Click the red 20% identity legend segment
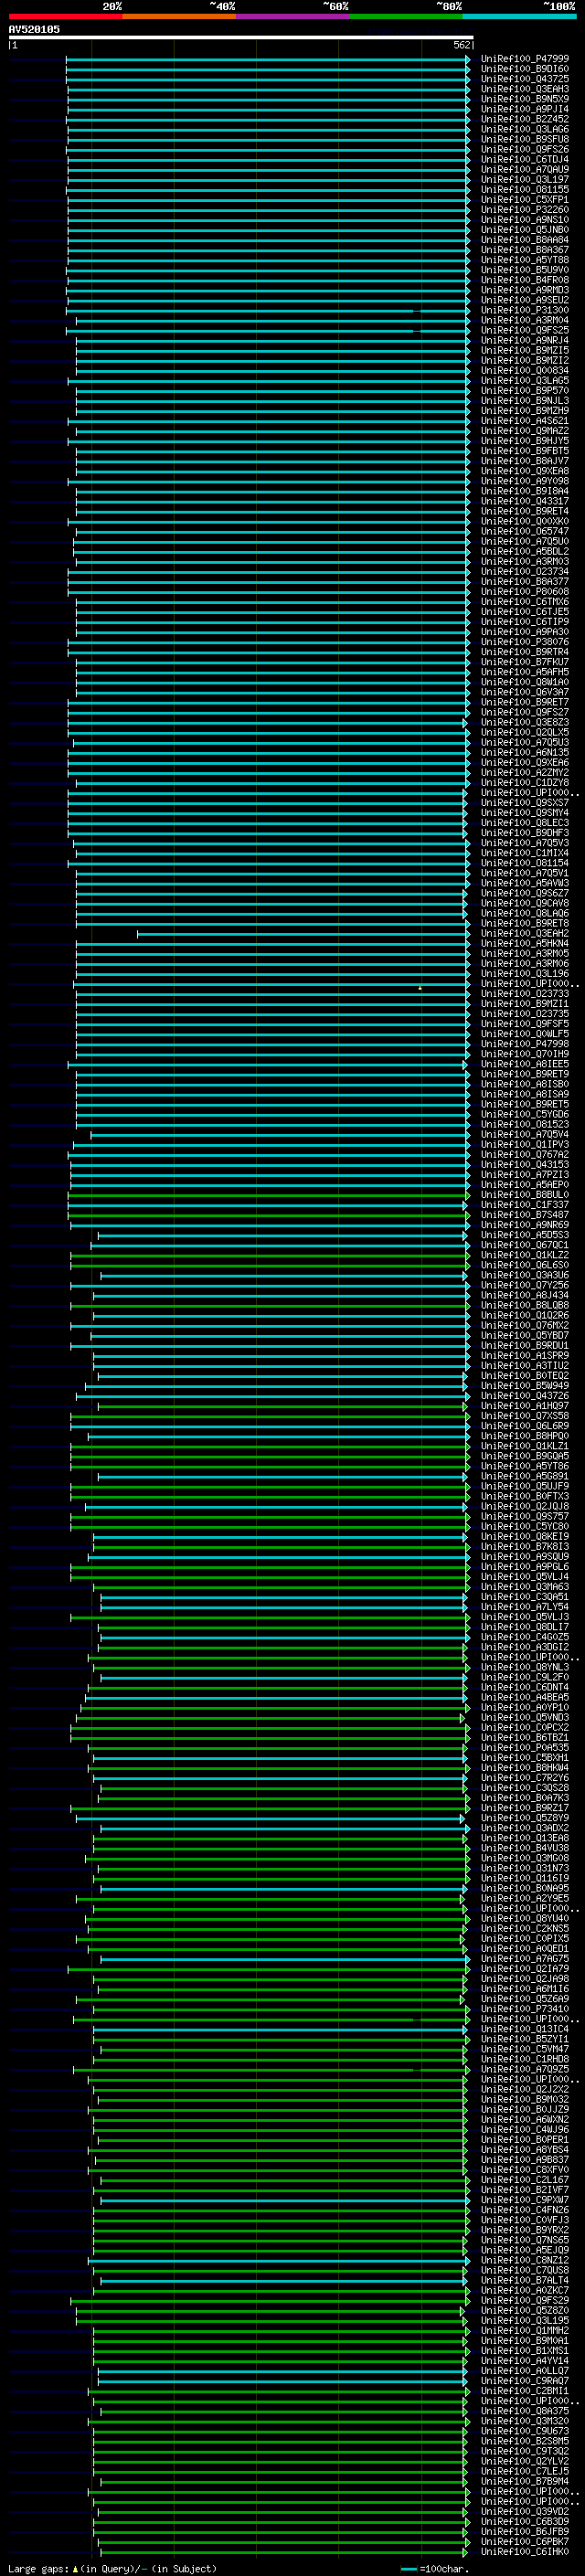This screenshot has height=2576, width=585. coord(65,16)
